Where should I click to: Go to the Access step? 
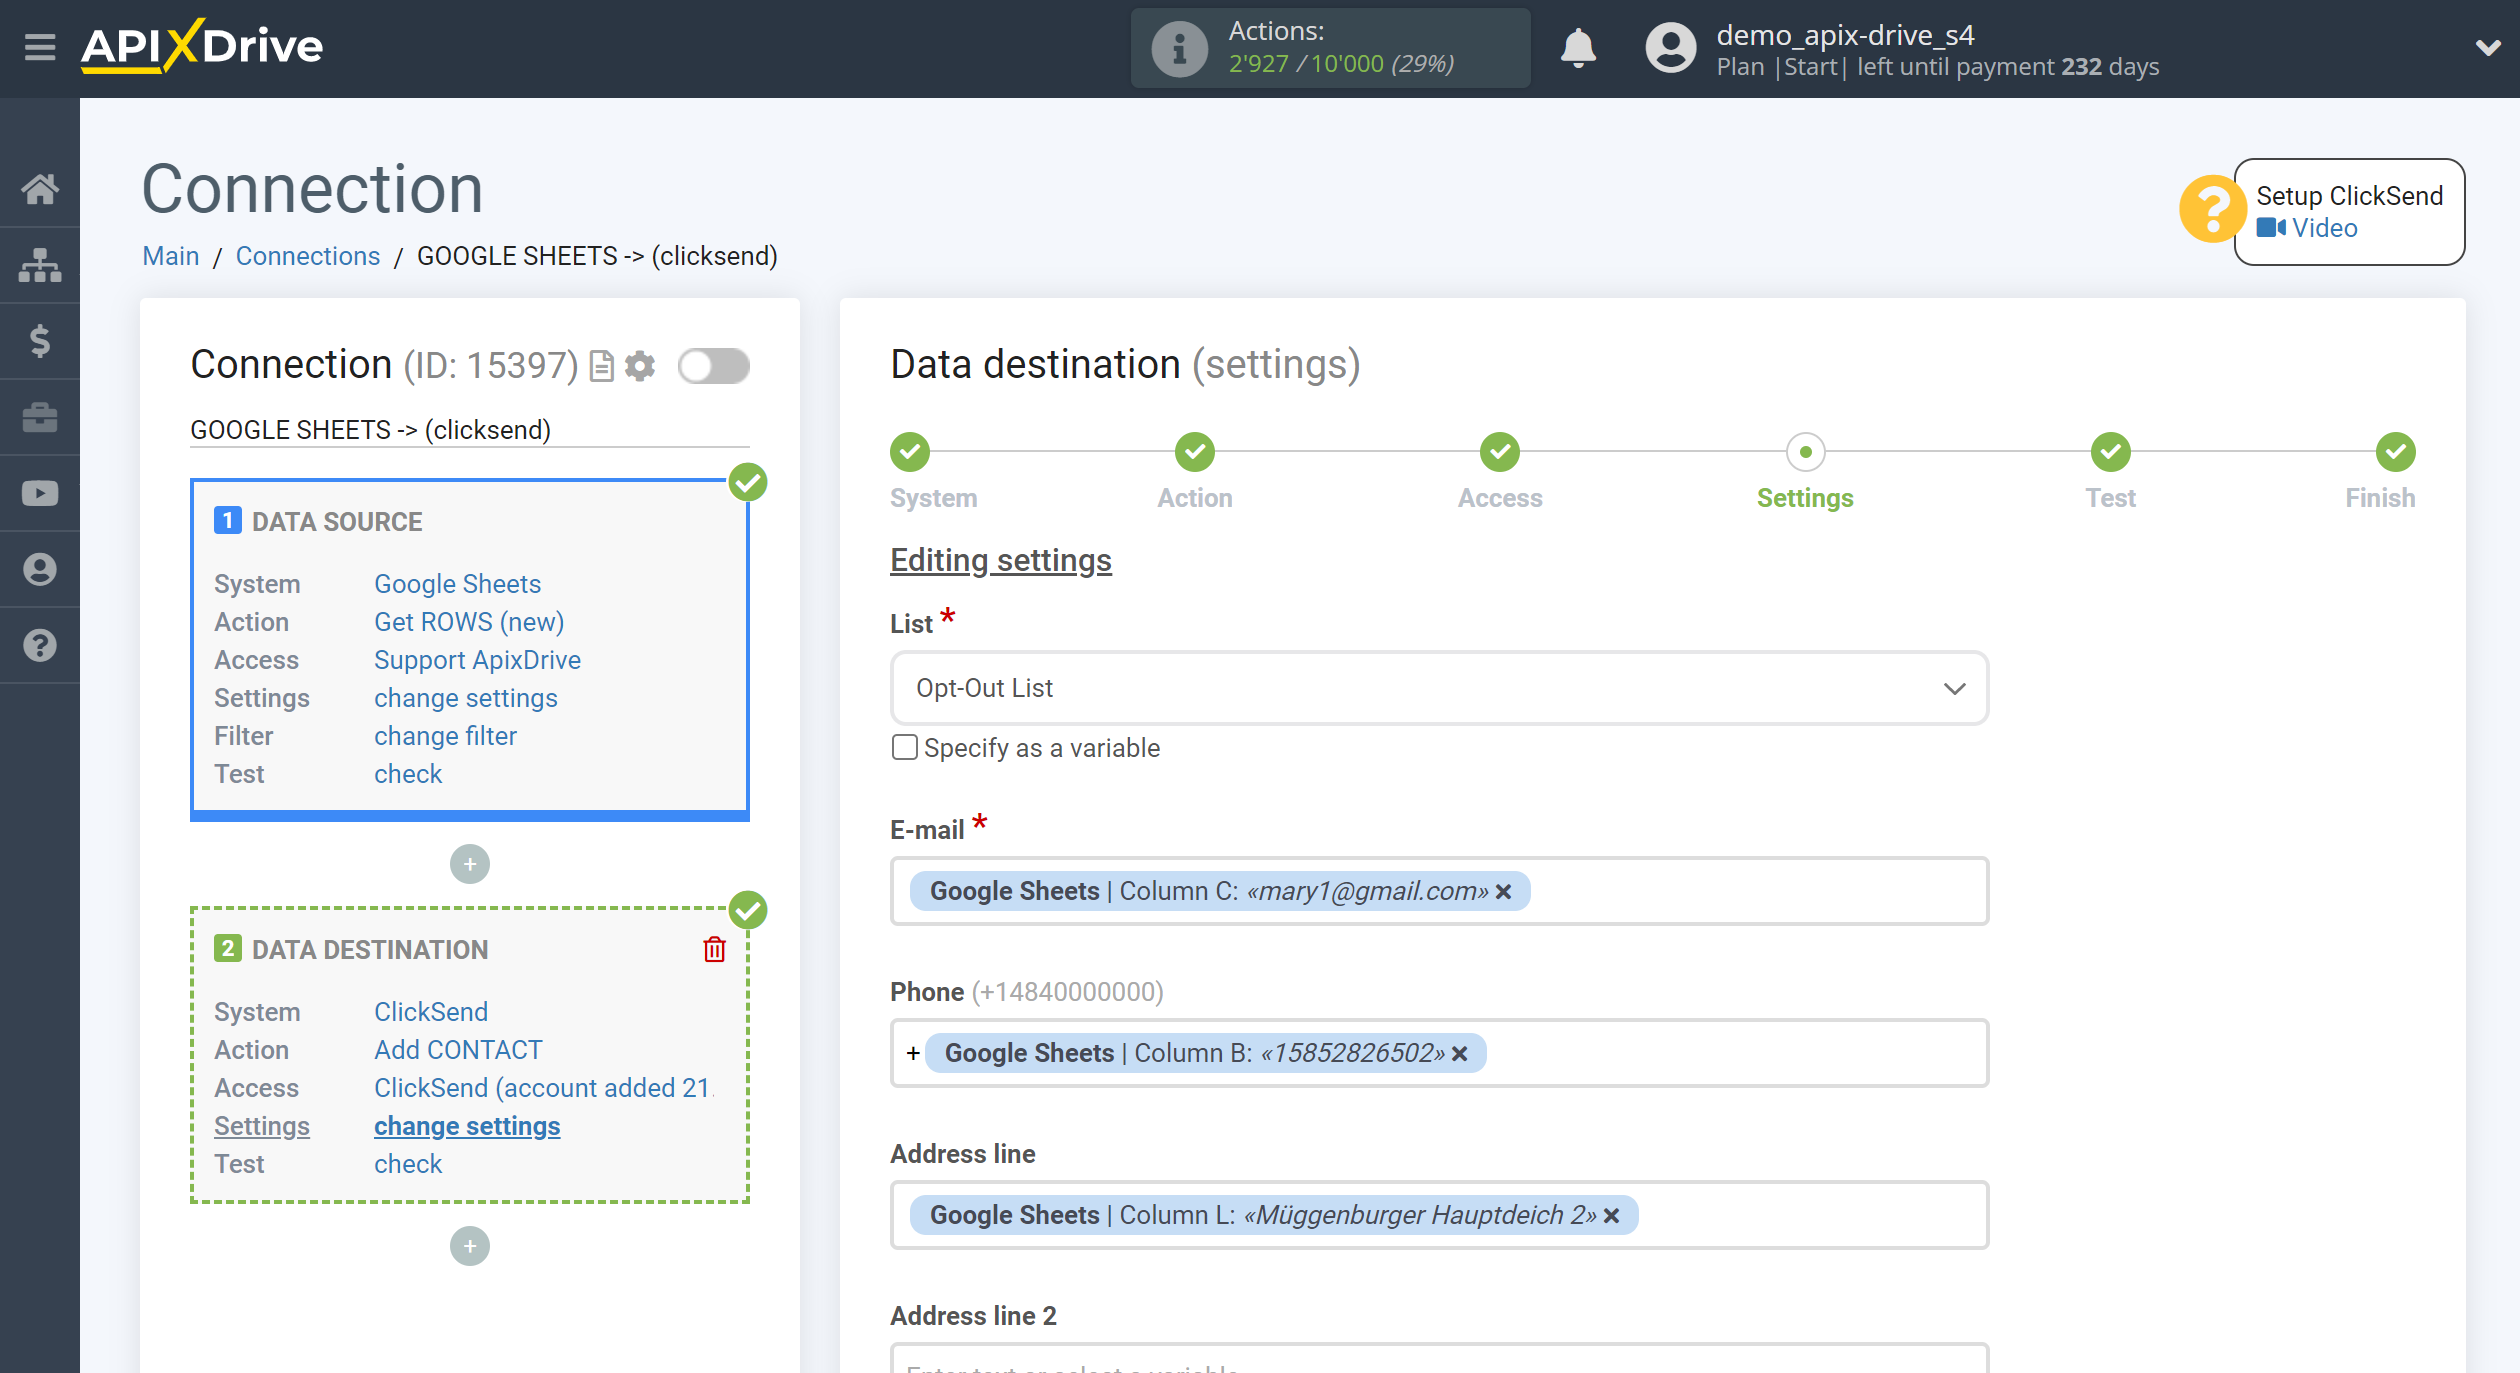(x=1500, y=452)
